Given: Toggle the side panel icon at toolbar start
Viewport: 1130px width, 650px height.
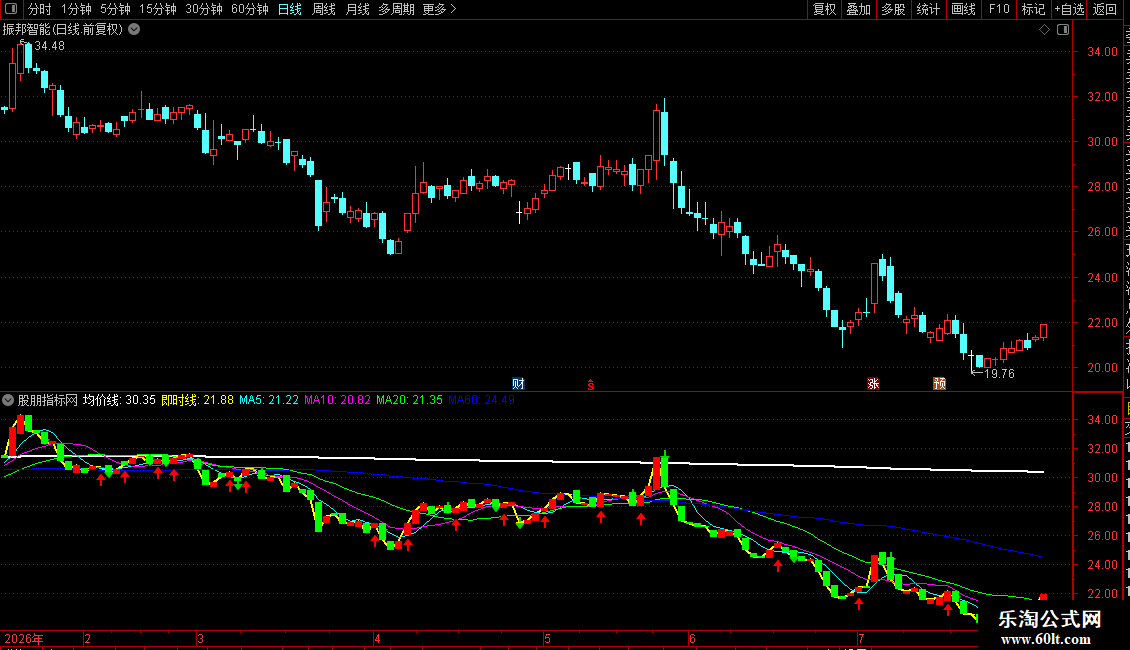Looking at the screenshot, I should [11, 9].
